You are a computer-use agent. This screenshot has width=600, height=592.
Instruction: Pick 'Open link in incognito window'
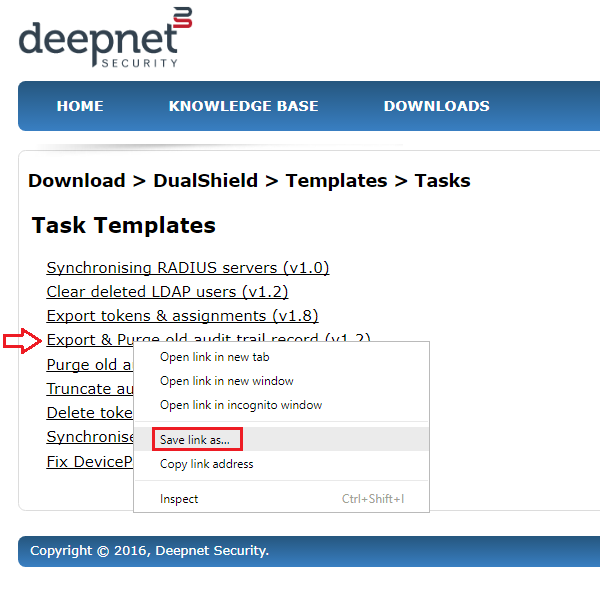(240, 405)
